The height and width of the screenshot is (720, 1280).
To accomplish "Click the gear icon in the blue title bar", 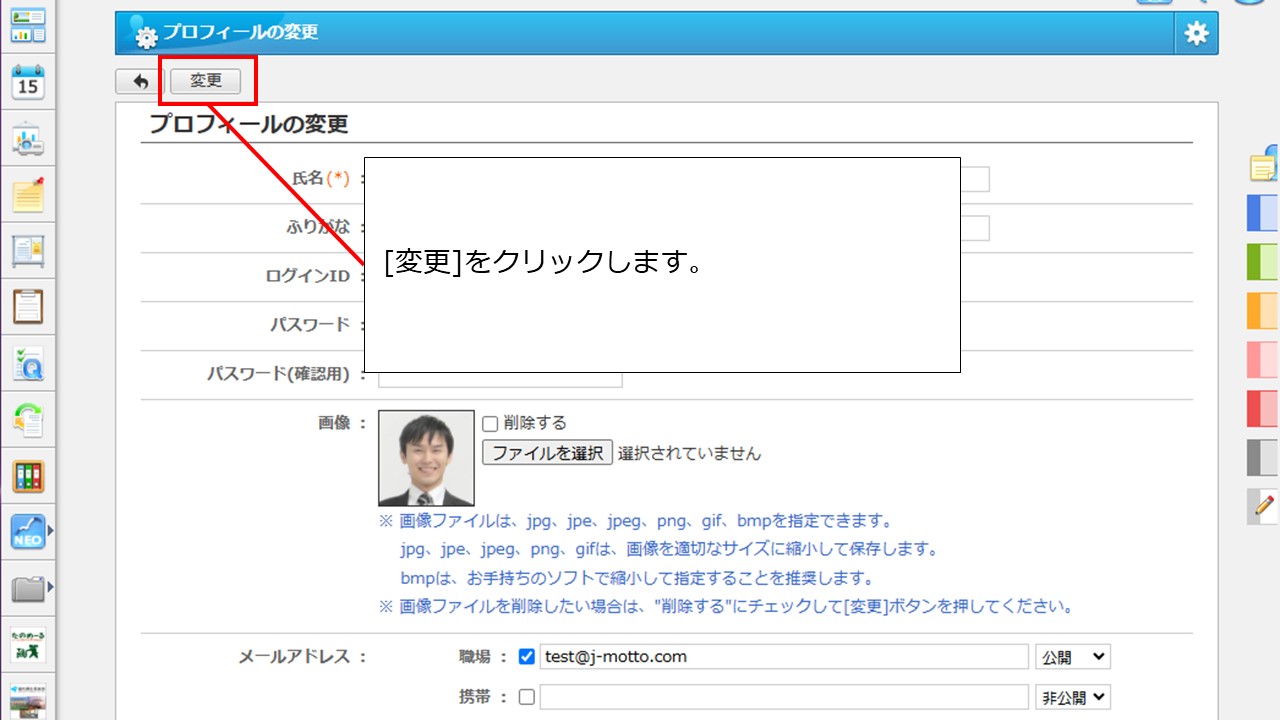I will pos(1194,32).
